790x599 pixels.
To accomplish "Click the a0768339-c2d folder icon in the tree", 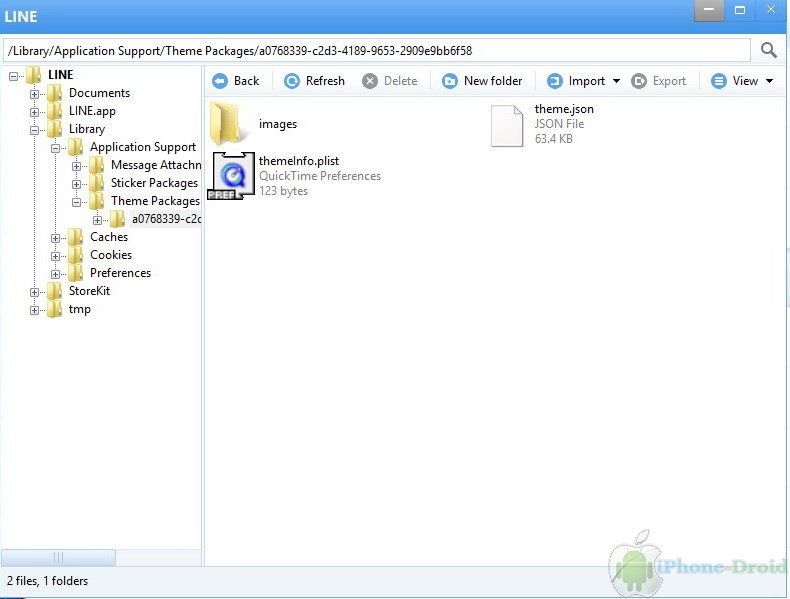I will coord(118,219).
